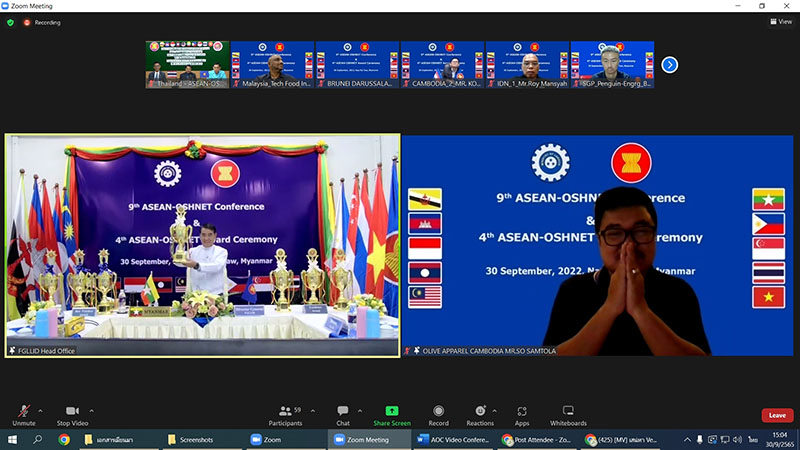This screenshot has height=450, width=800.
Task: Start recording with Record button
Action: point(438,413)
